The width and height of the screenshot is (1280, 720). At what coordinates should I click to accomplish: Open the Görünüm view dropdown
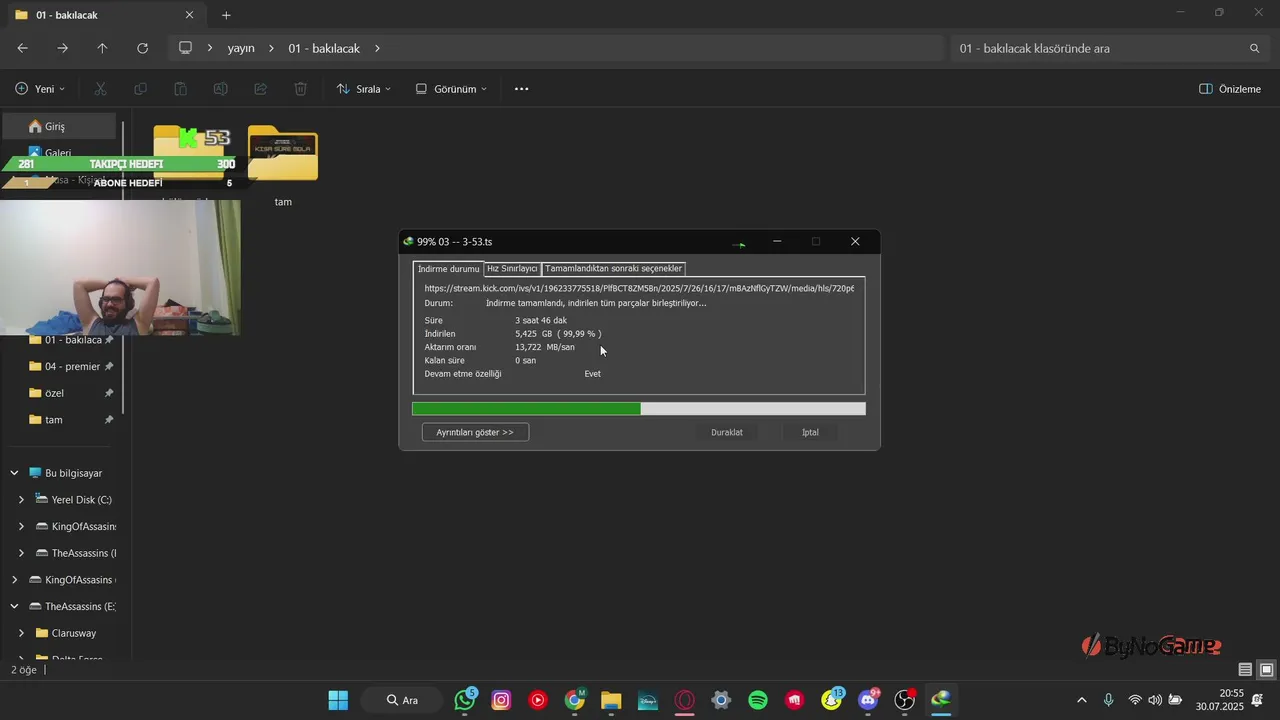[451, 89]
